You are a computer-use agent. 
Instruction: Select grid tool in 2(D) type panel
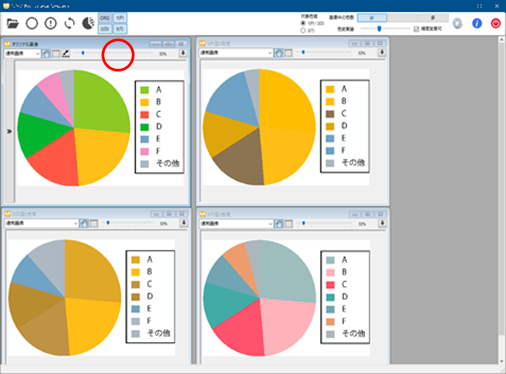tap(94, 223)
